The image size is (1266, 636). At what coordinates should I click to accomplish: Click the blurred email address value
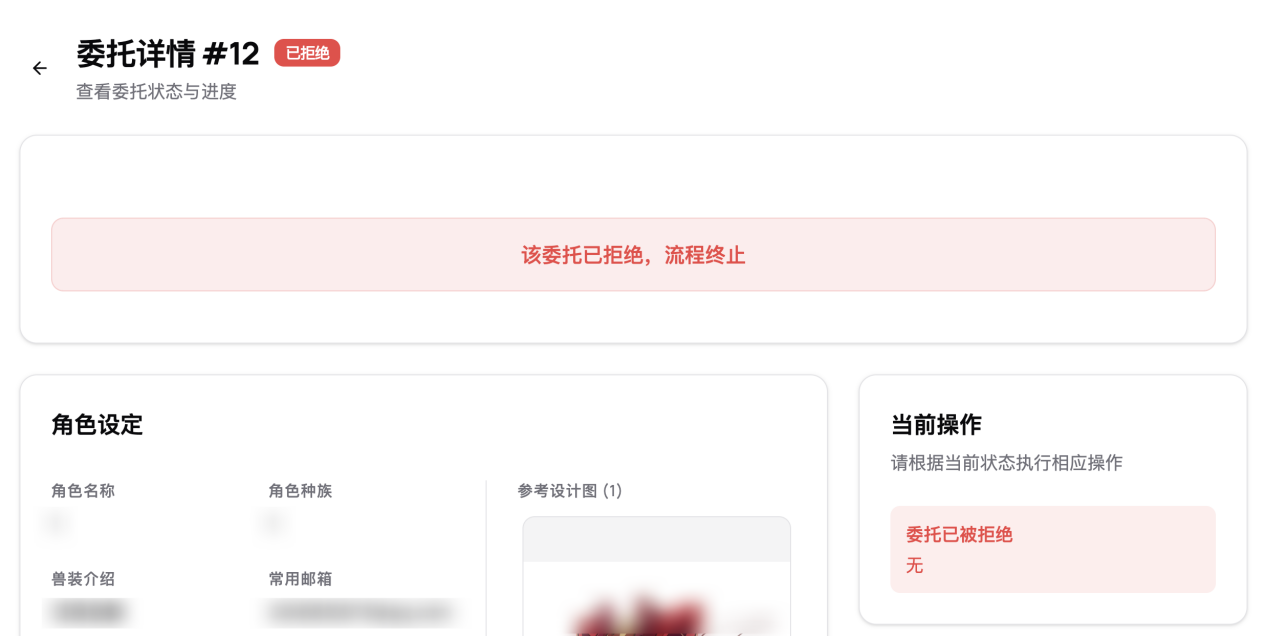tap(362, 611)
